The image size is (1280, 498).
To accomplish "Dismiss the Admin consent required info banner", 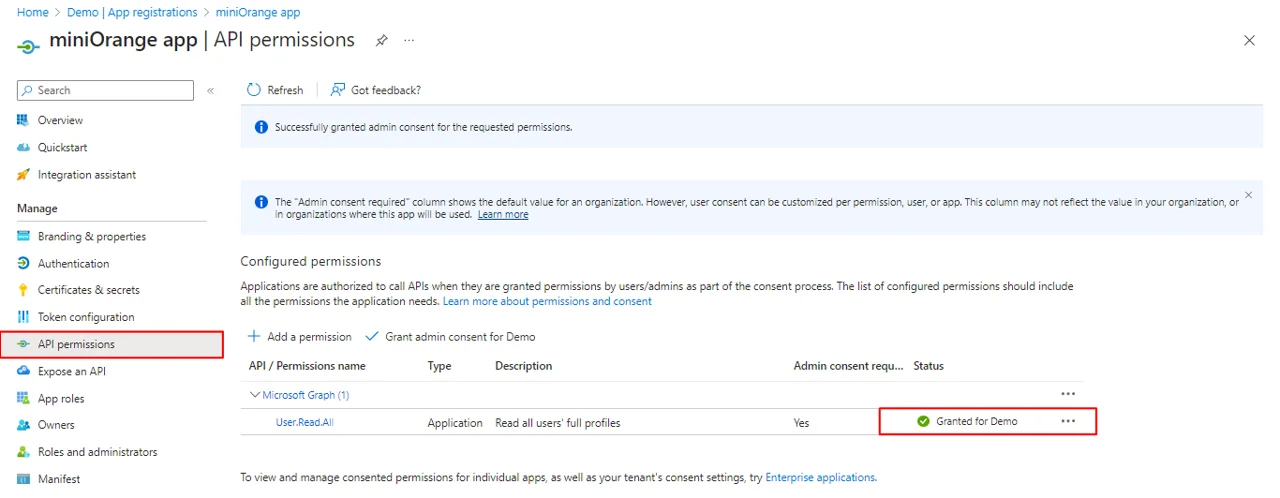I will click(x=1248, y=195).
